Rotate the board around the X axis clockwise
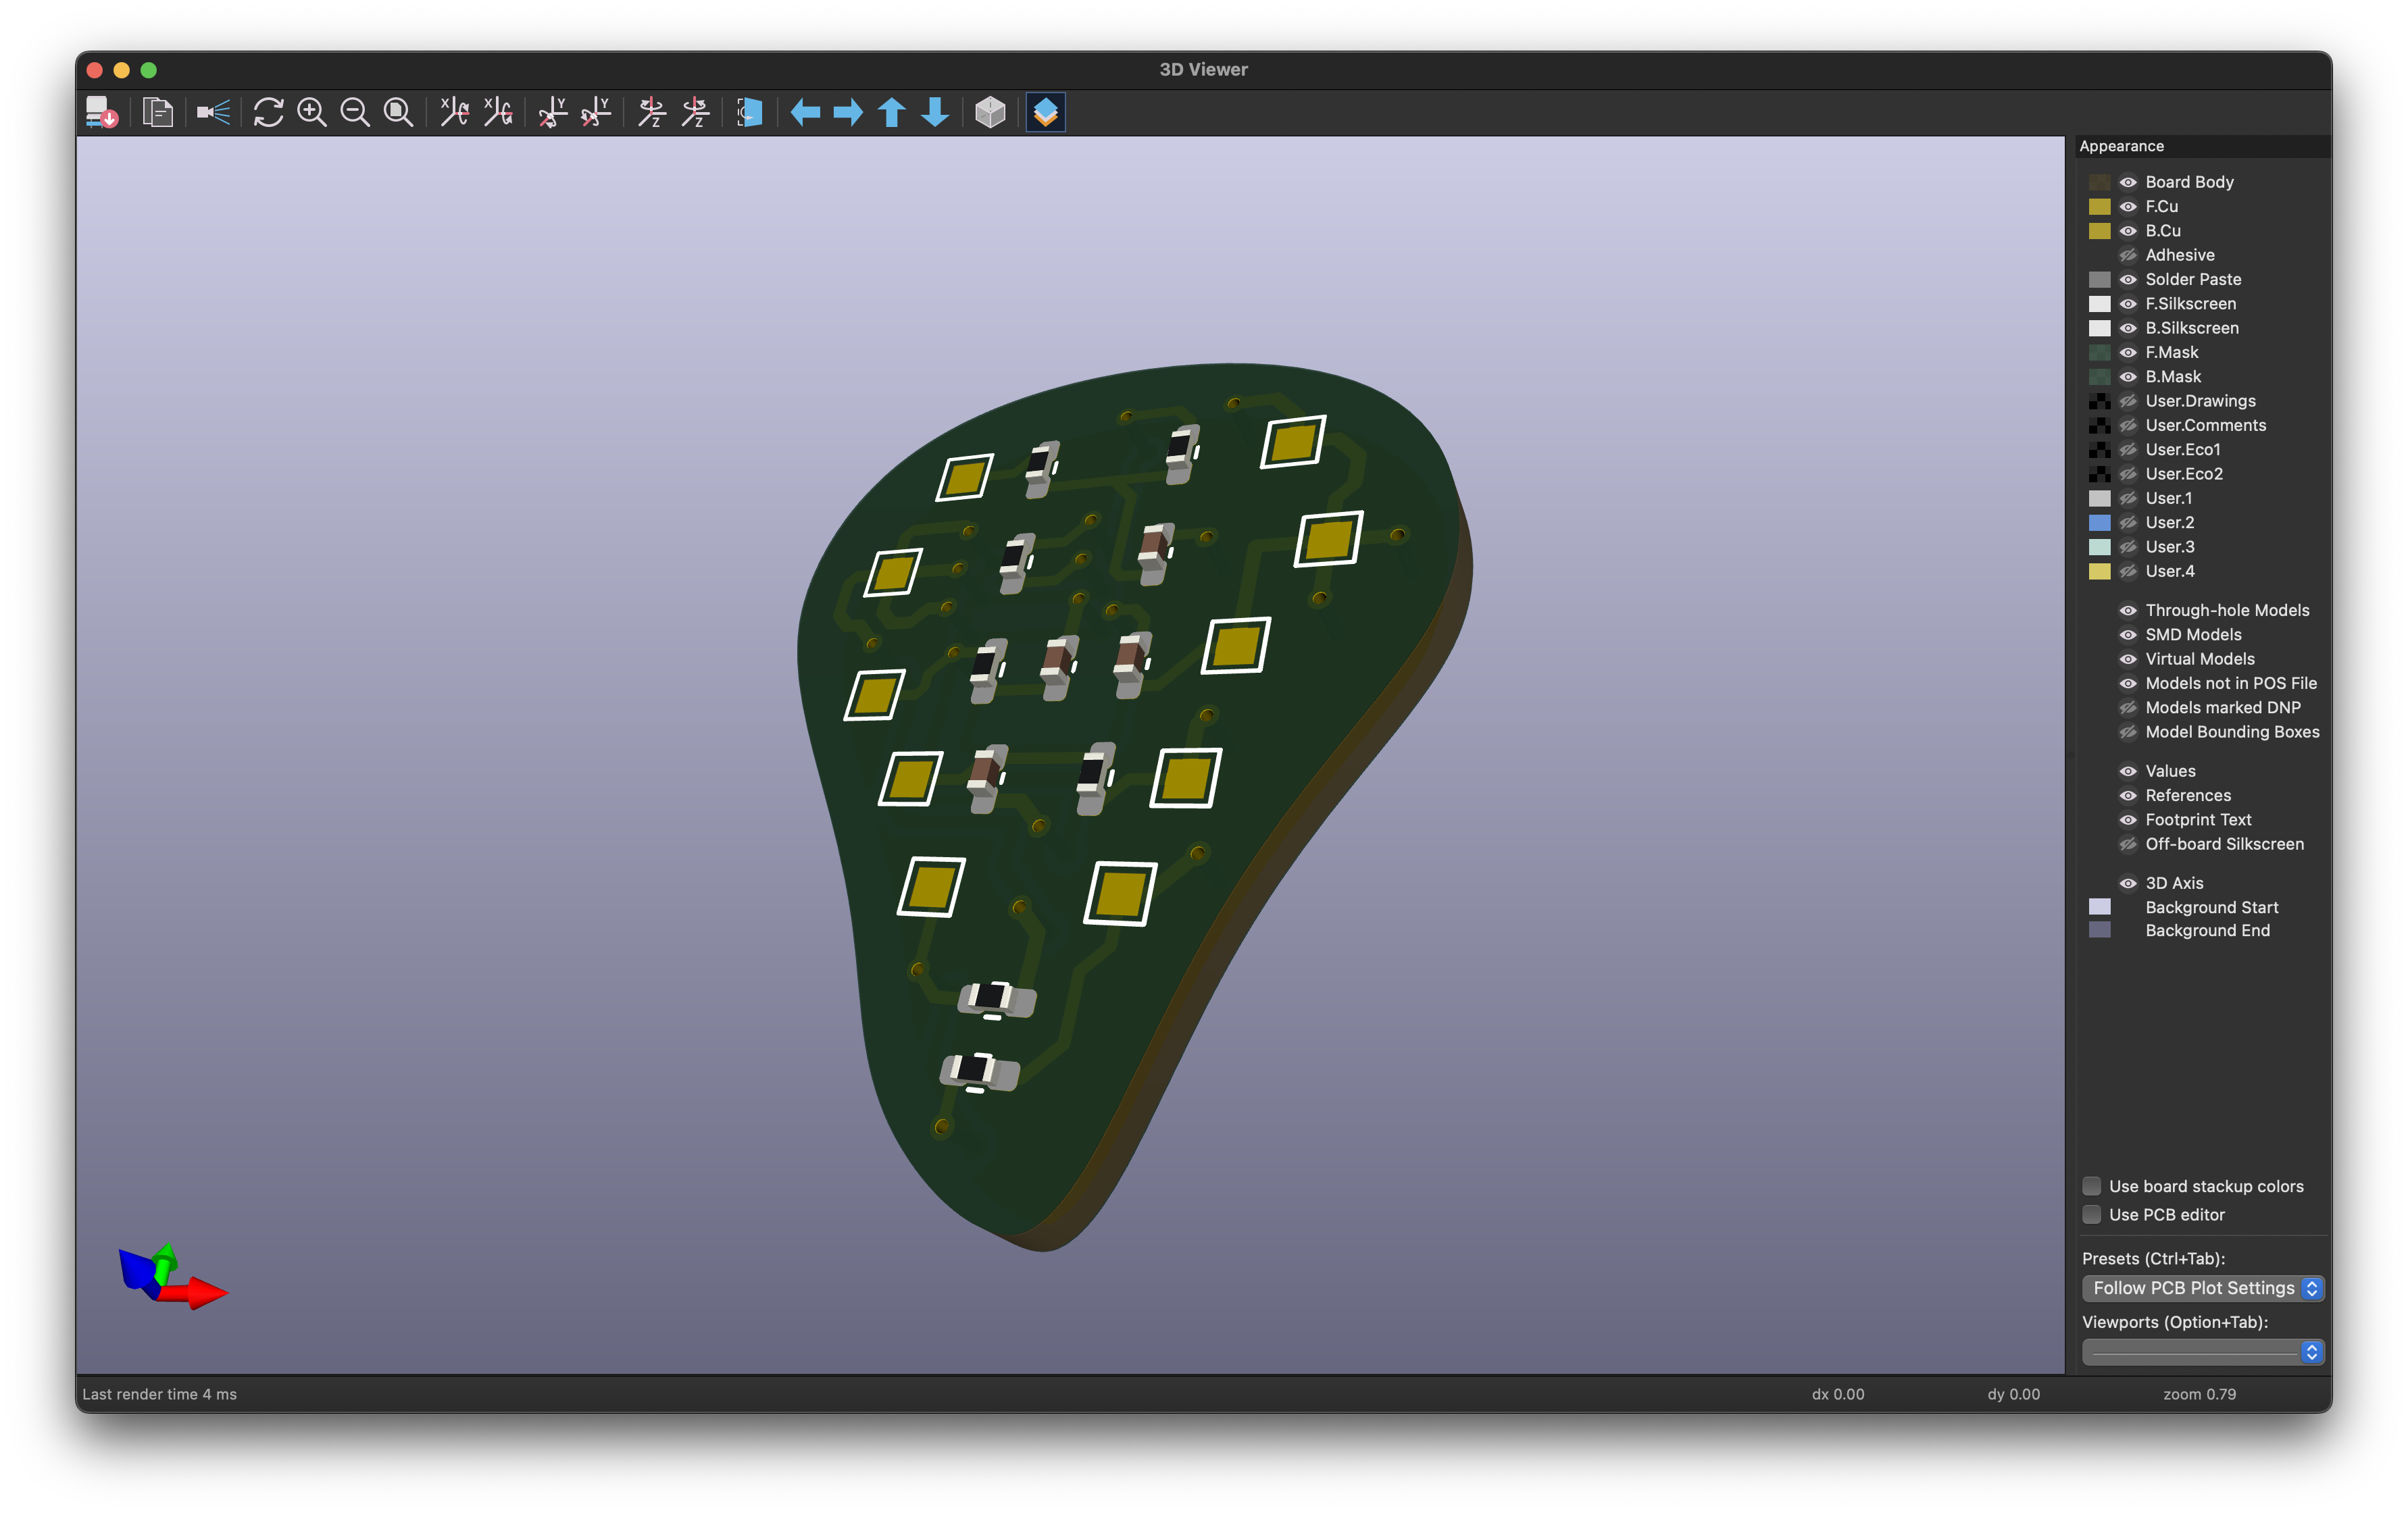This screenshot has height=1513, width=2408. (455, 113)
